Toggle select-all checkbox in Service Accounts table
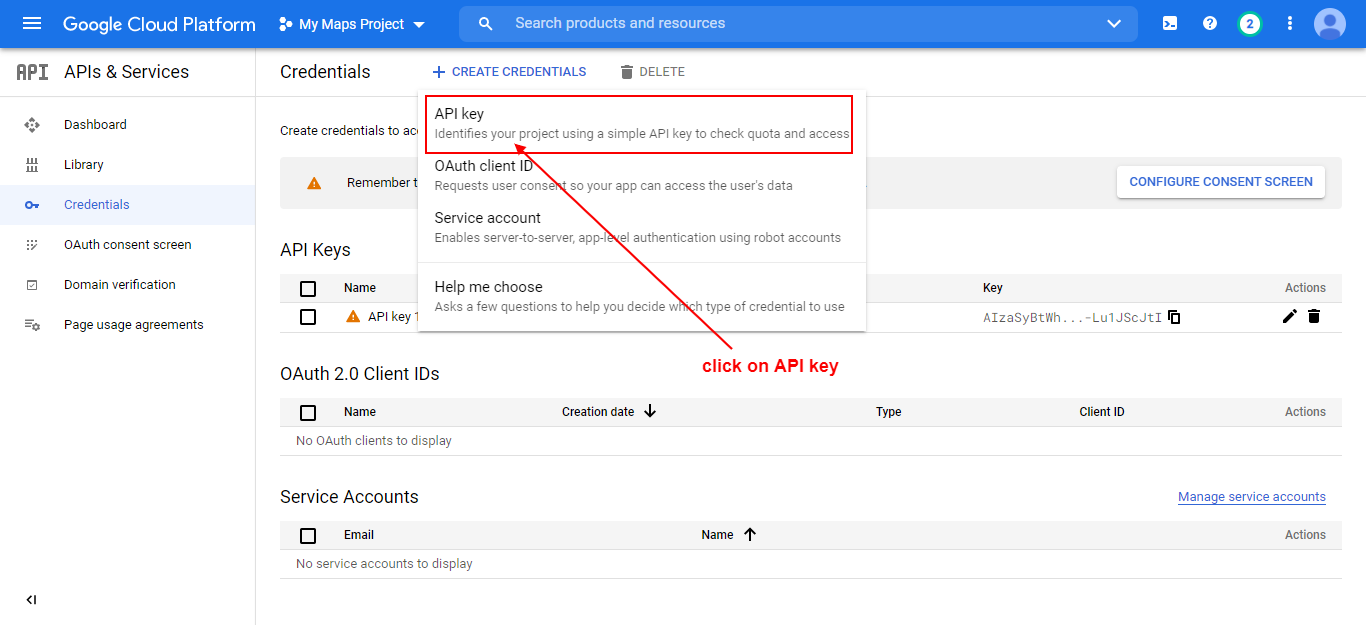The width and height of the screenshot is (1366, 625). coord(308,535)
